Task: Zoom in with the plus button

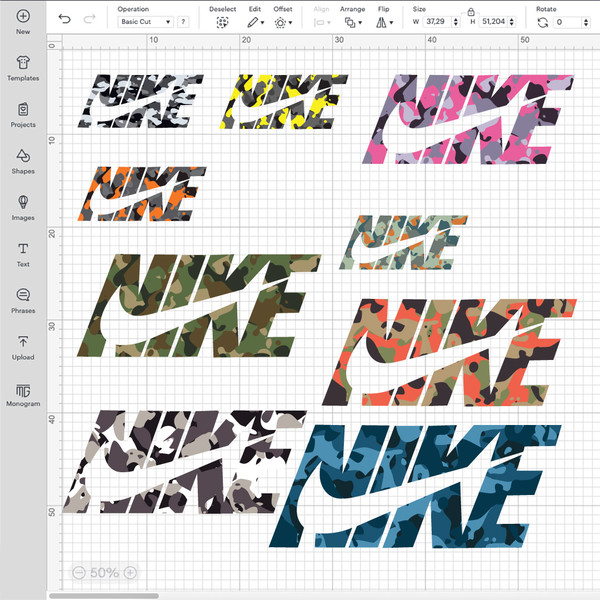Action: click(130, 572)
